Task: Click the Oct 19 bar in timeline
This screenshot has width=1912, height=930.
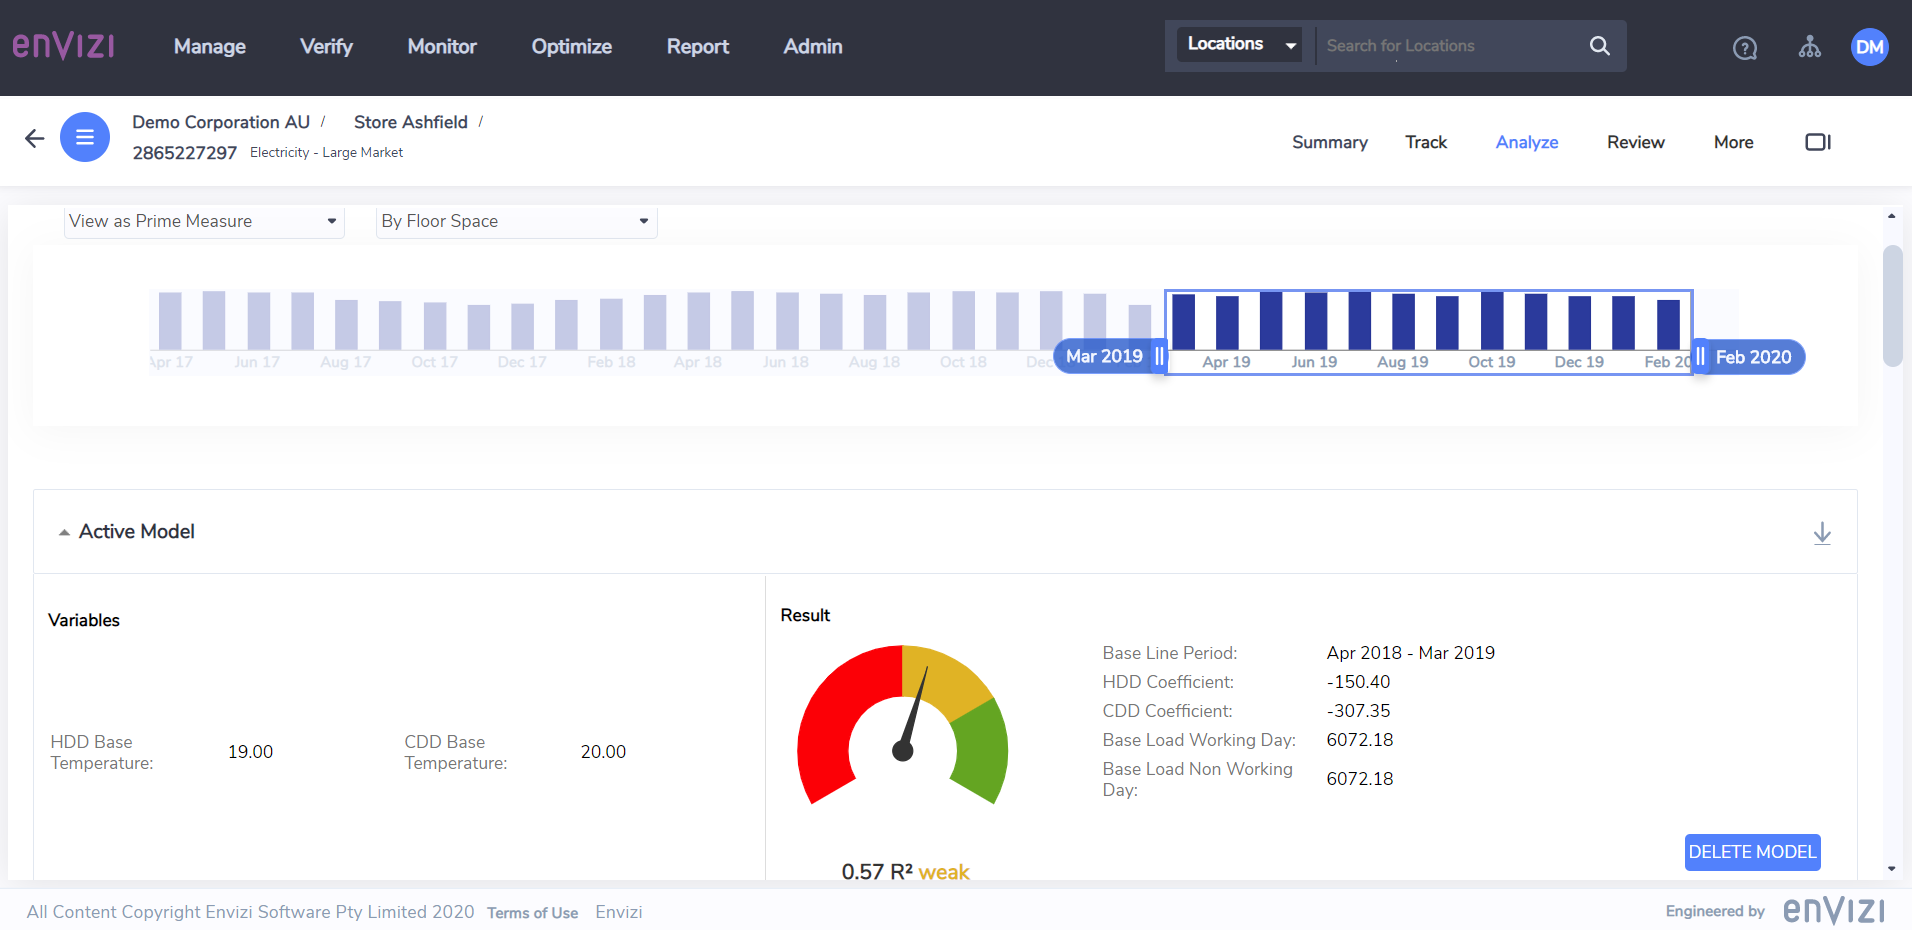Action: [1492, 320]
